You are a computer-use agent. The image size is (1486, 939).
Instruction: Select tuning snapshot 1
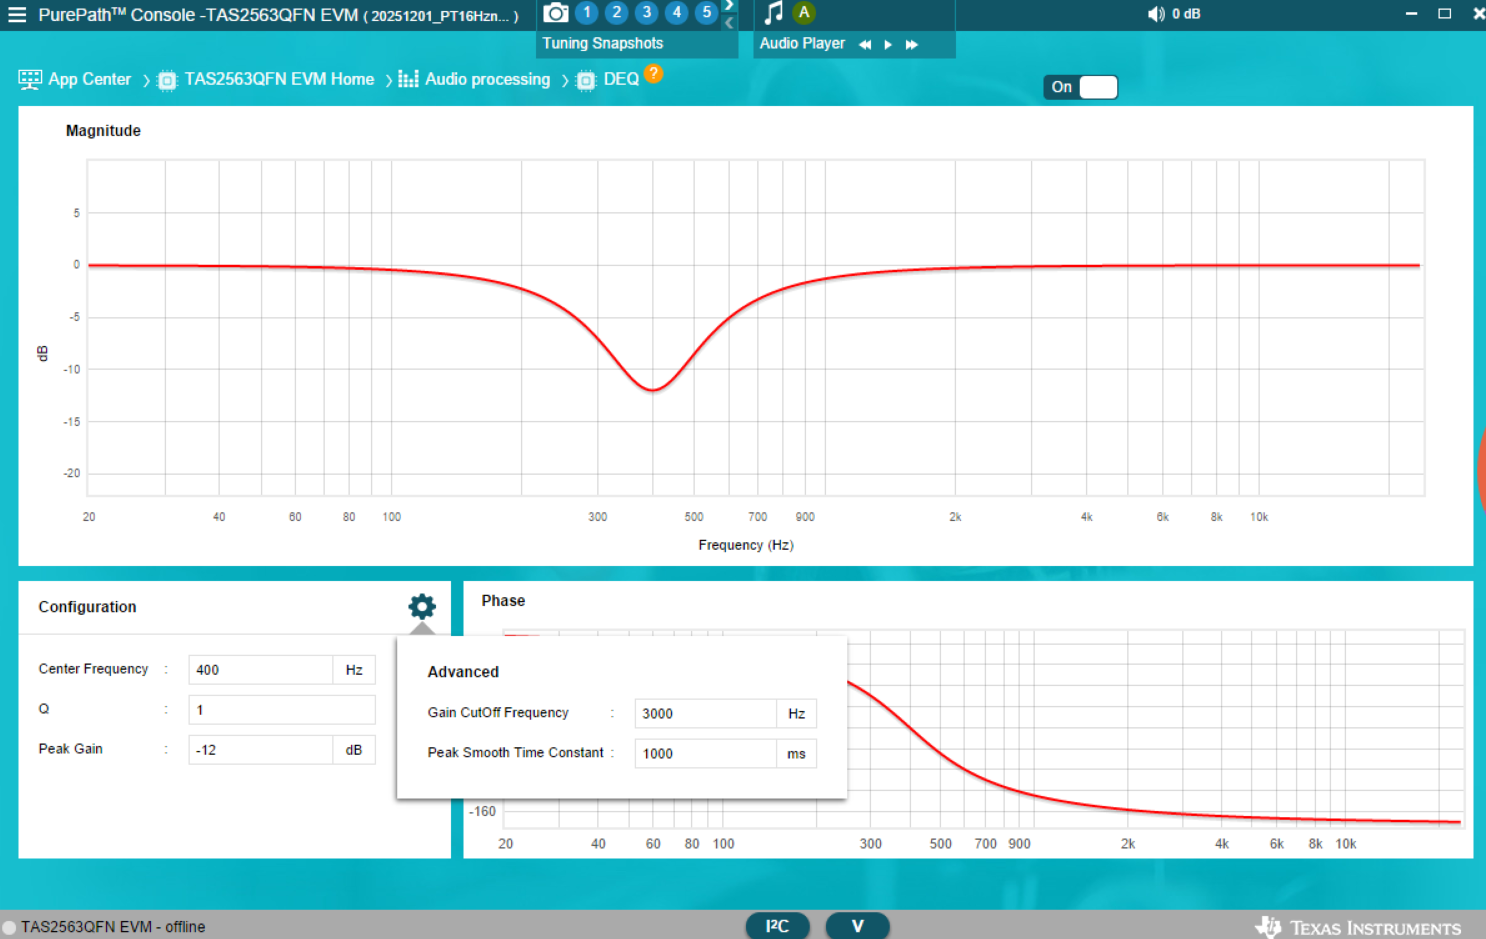click(587, 13)
